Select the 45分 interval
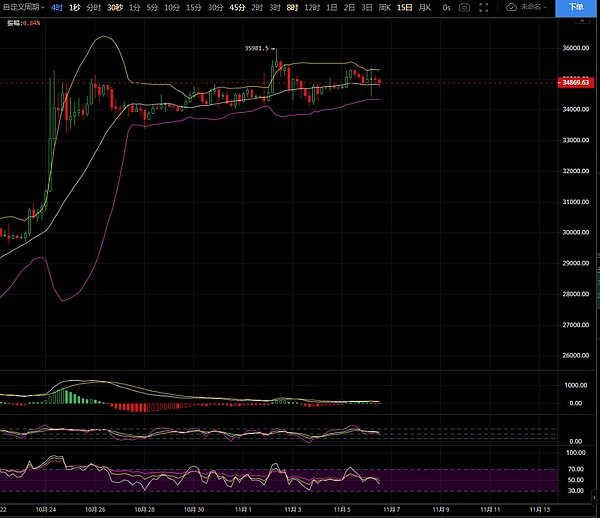Image resolution: width=600 pixels, height=518 pixels. (237, 7)
